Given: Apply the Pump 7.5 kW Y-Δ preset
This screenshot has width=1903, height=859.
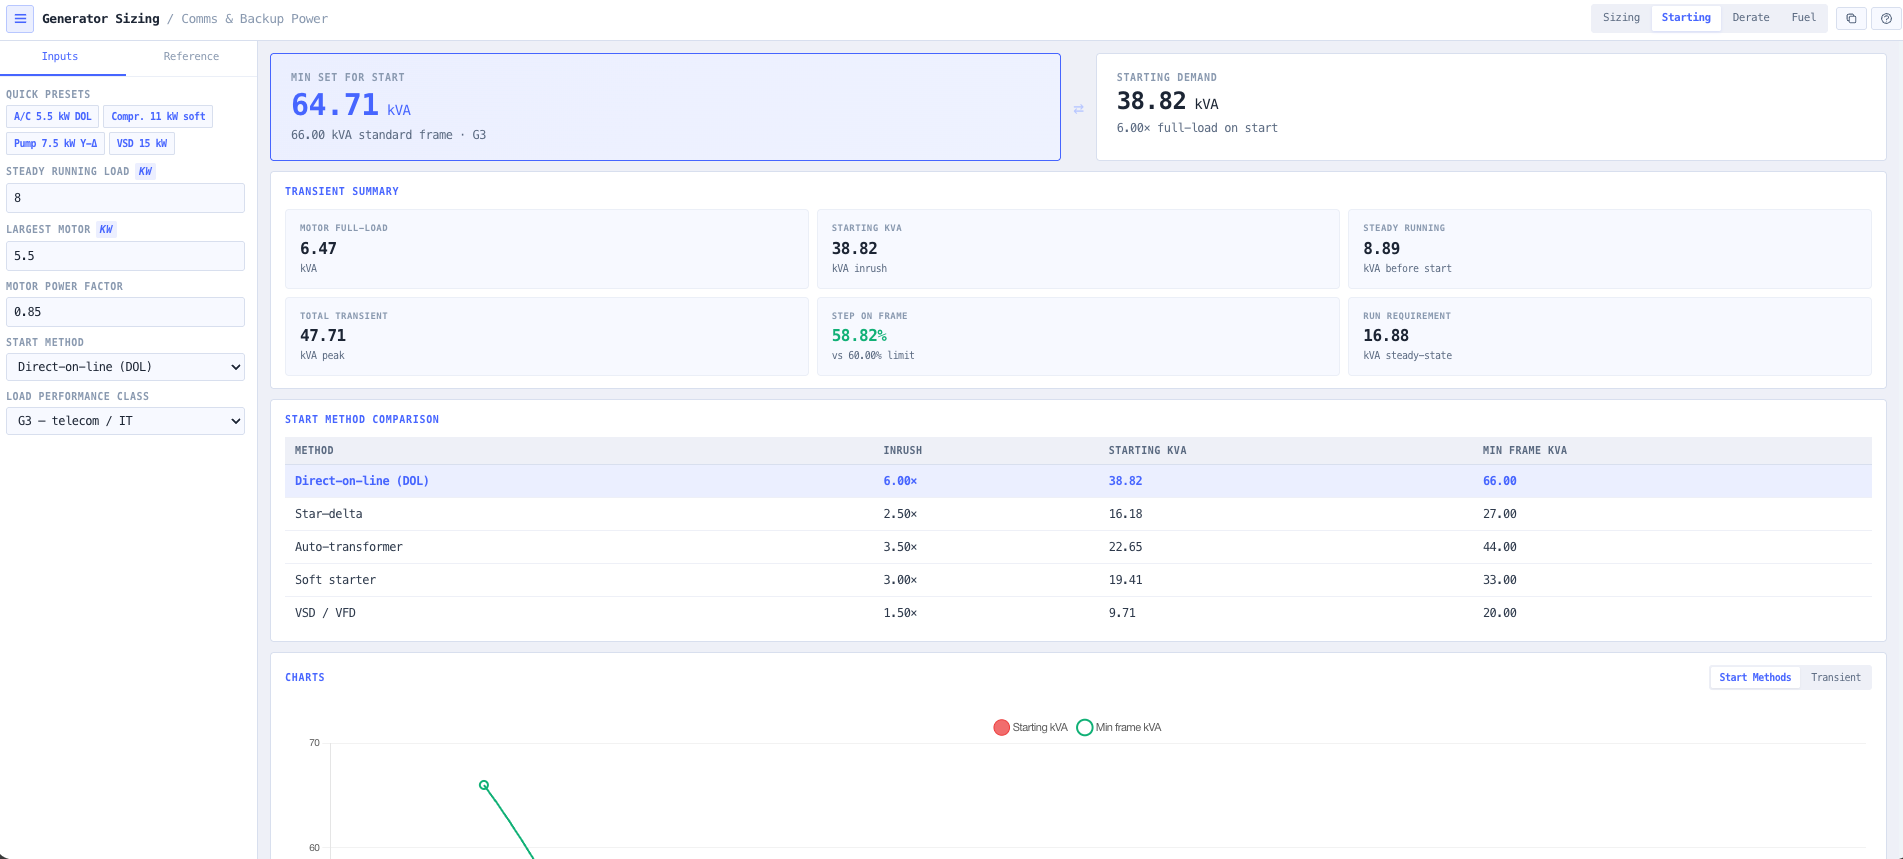Looking at the screenshot, I should [x=55, y=144].
